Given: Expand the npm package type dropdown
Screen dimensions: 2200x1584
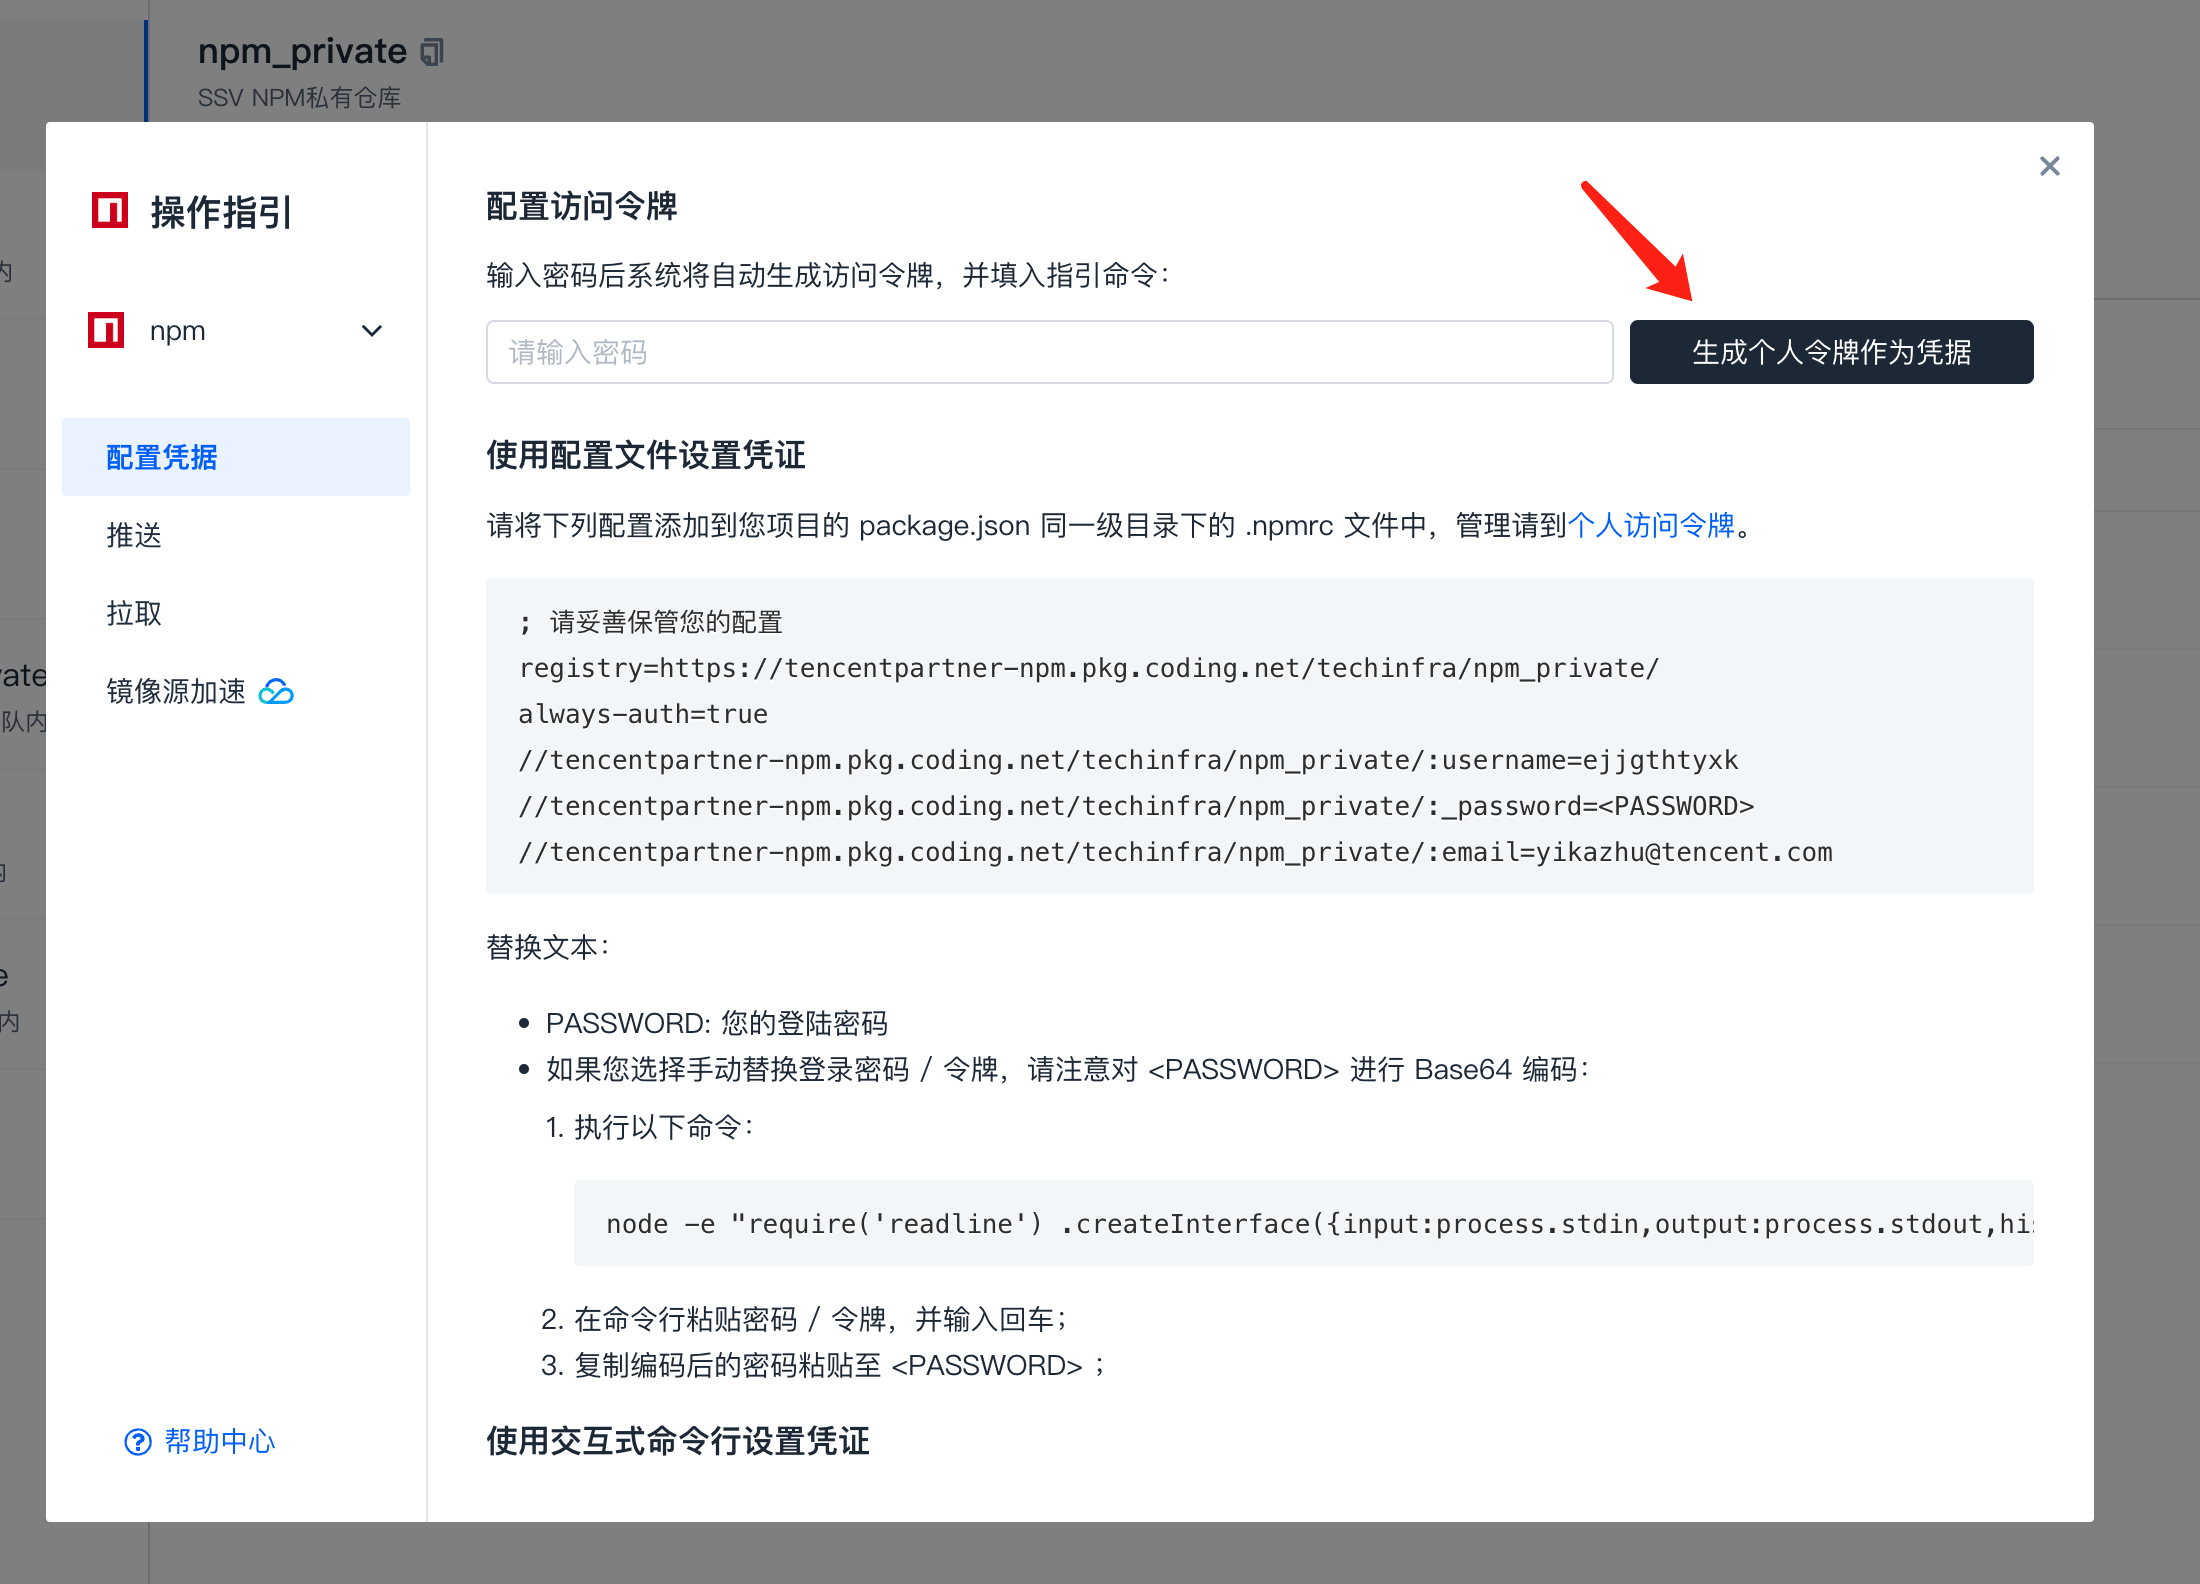Looking at the screenshot, I should click(371, 331).
